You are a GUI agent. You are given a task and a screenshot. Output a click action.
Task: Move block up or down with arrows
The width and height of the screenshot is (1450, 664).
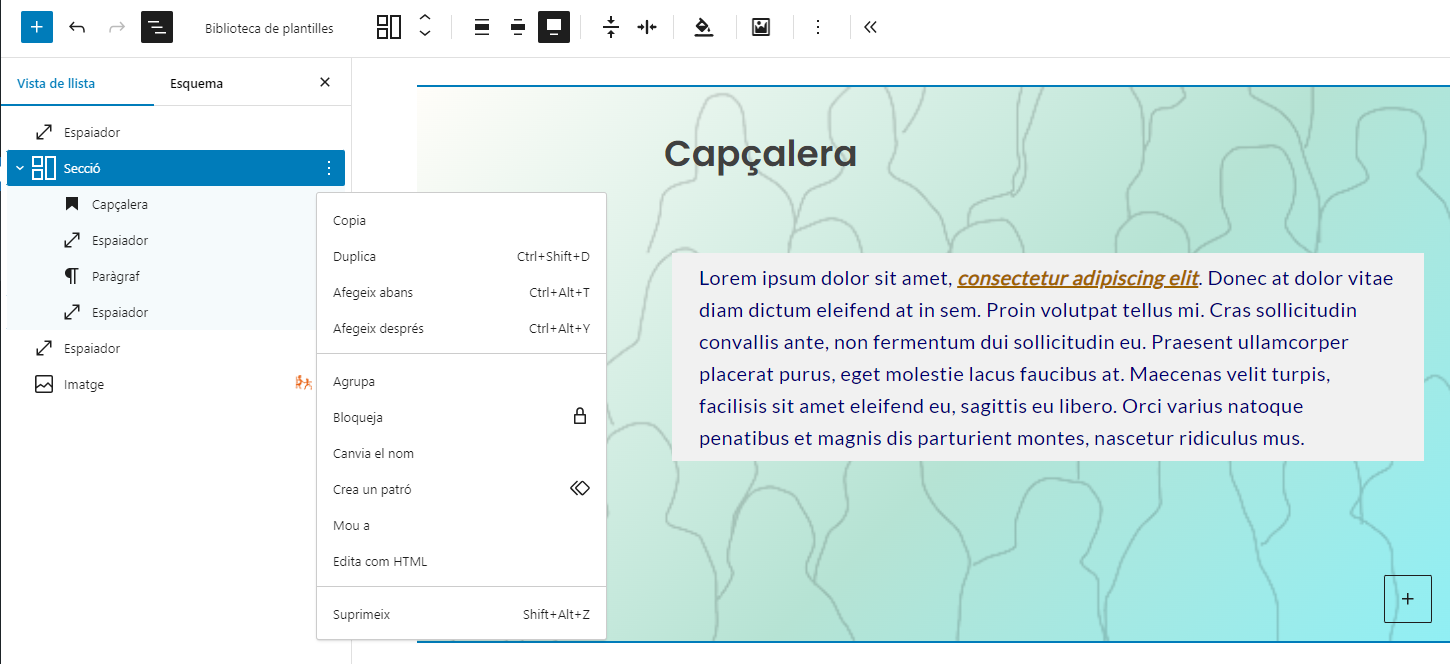tap(425, 27)
